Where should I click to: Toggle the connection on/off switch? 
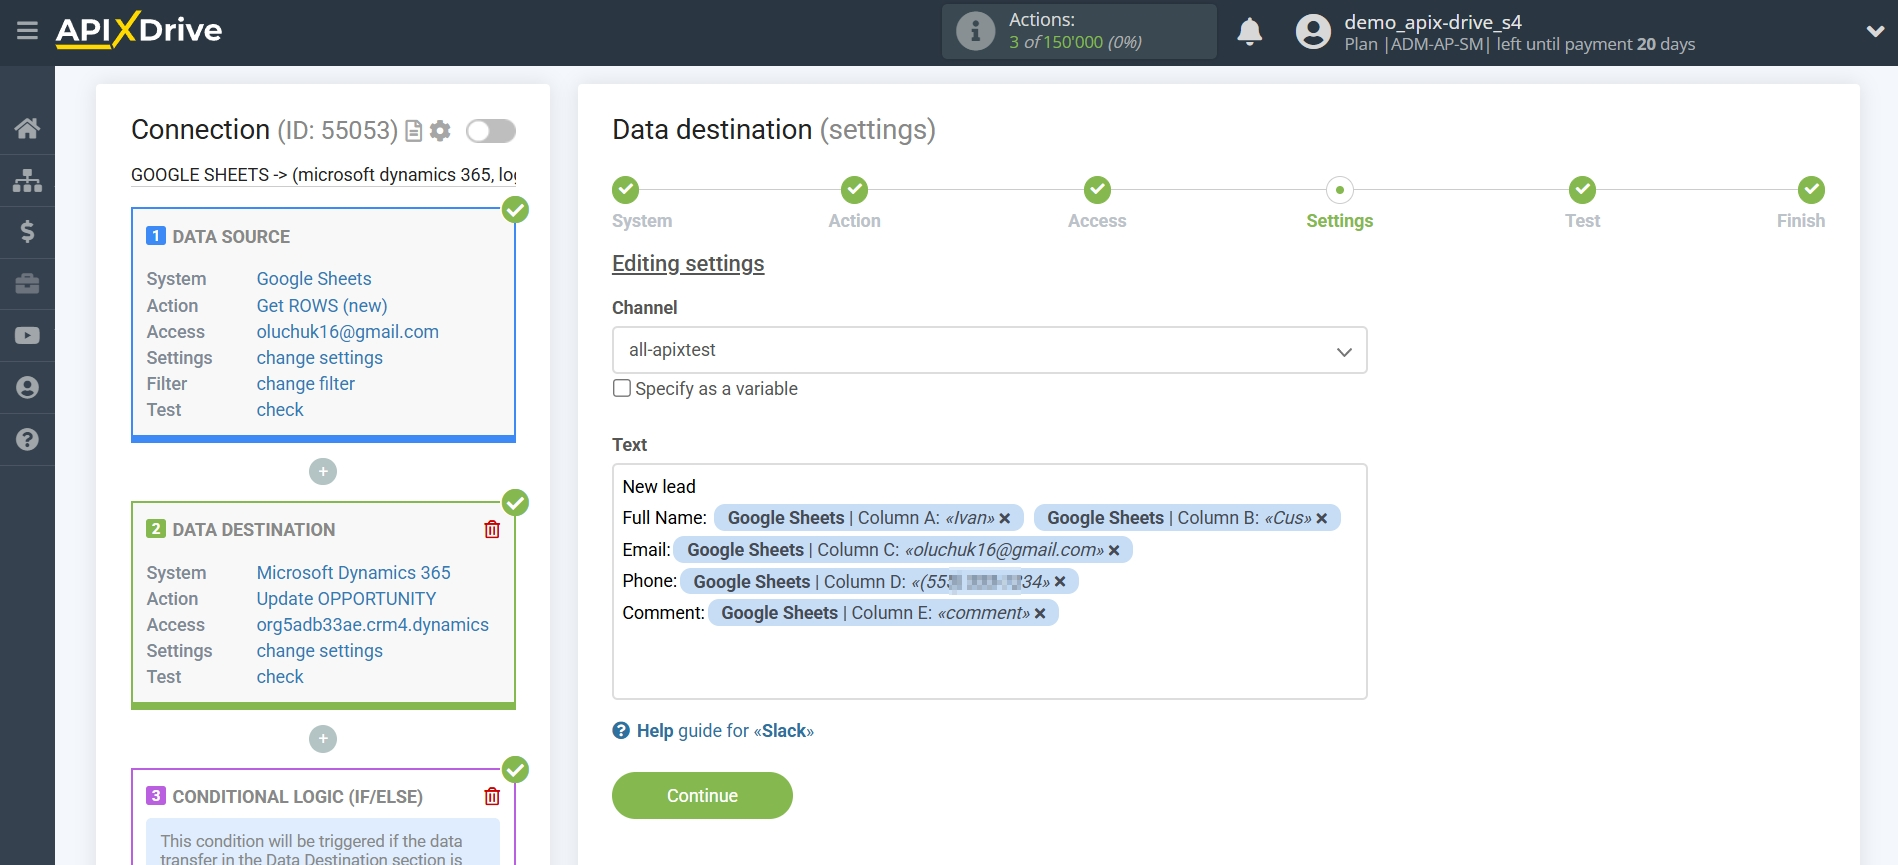coord(491,131)
